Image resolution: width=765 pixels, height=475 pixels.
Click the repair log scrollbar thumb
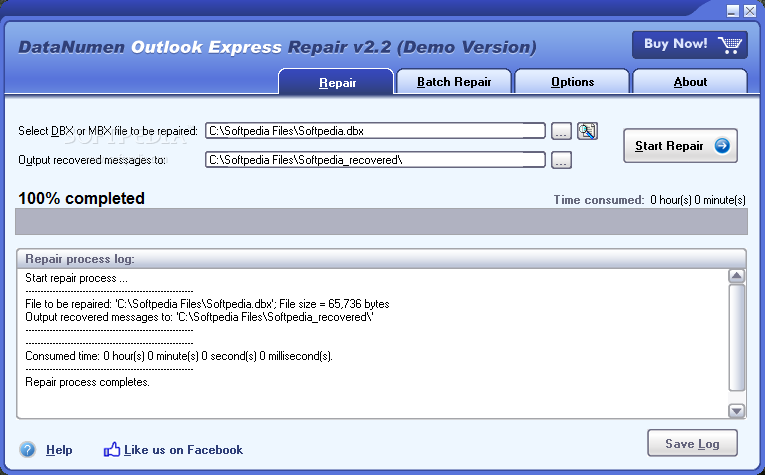[736, 337]
